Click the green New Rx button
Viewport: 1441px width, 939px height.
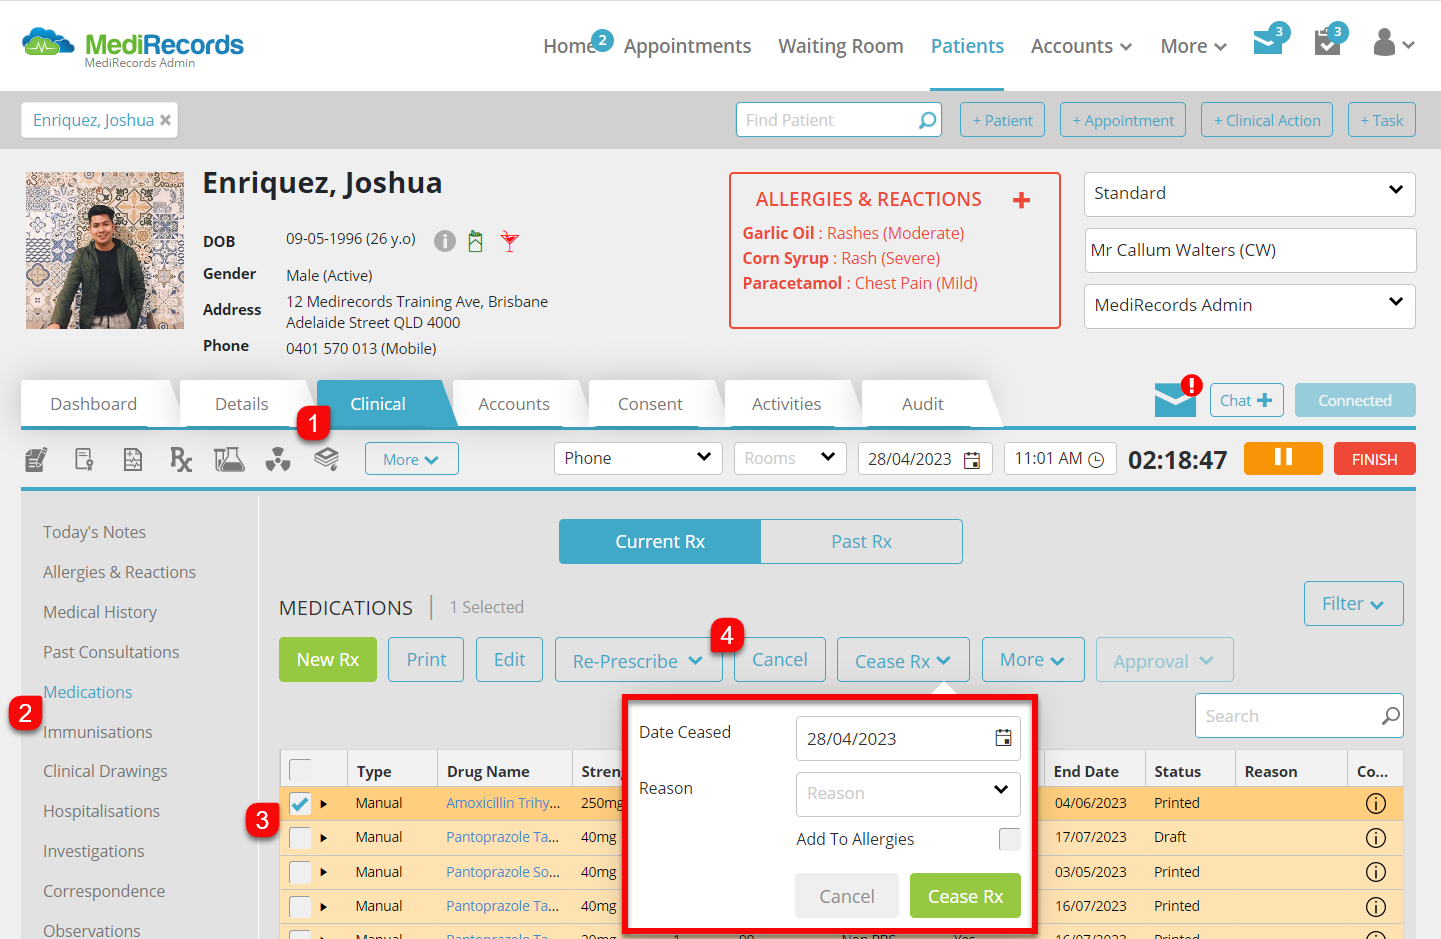(328, 660)
